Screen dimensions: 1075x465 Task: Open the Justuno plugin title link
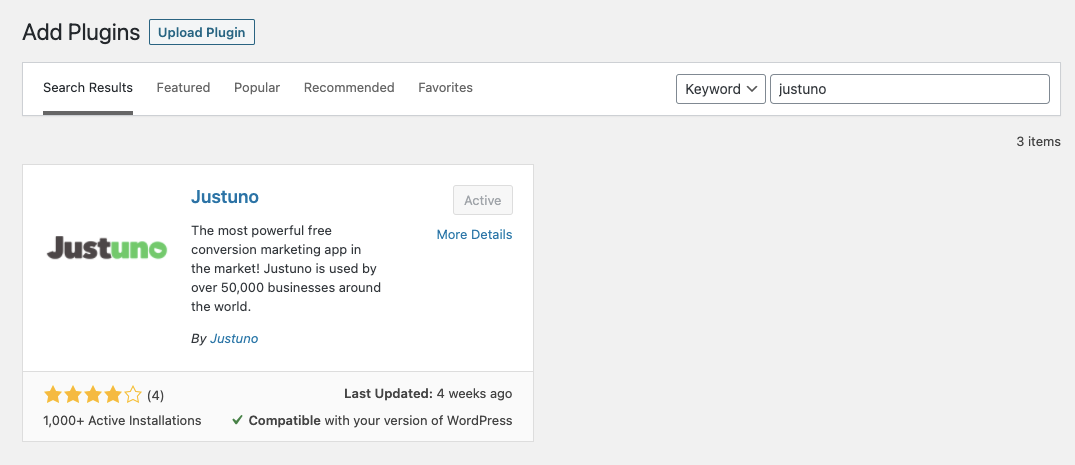coord(225,197)
